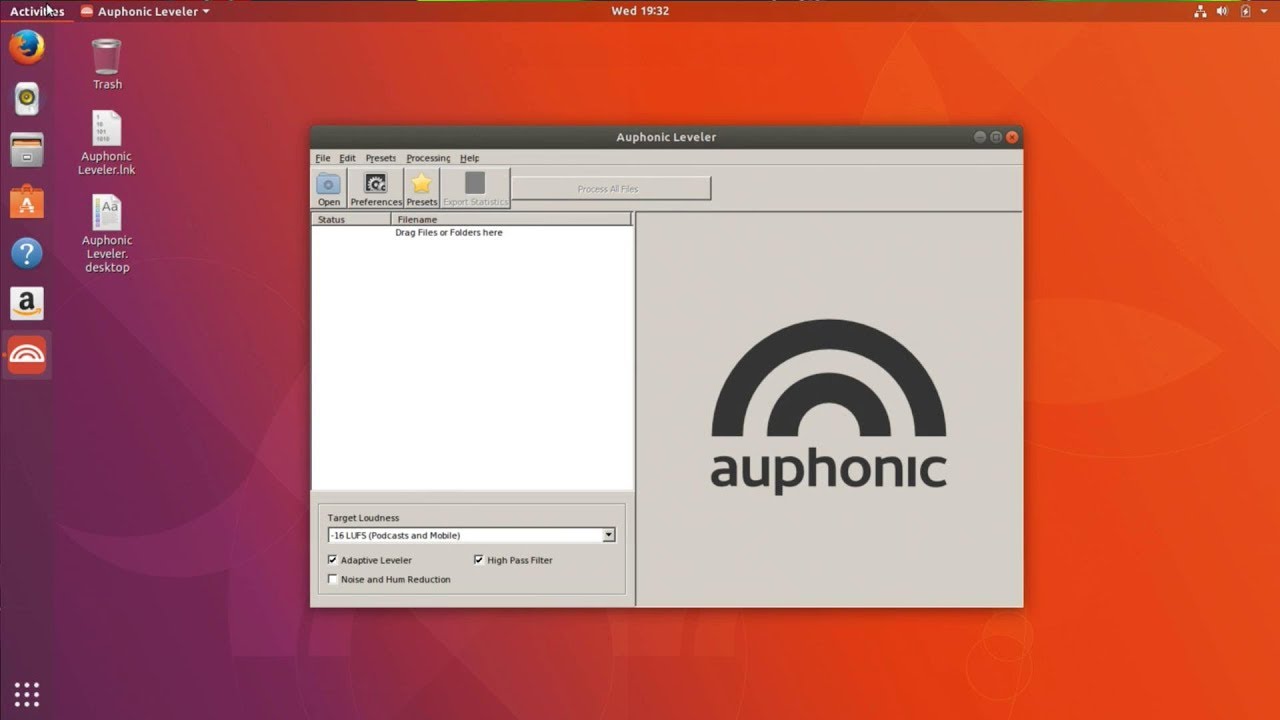The width and height of the screenshot is (1280, 720).
Task: Open the clock showing Wed 19:32
Action: pos(640,11)
